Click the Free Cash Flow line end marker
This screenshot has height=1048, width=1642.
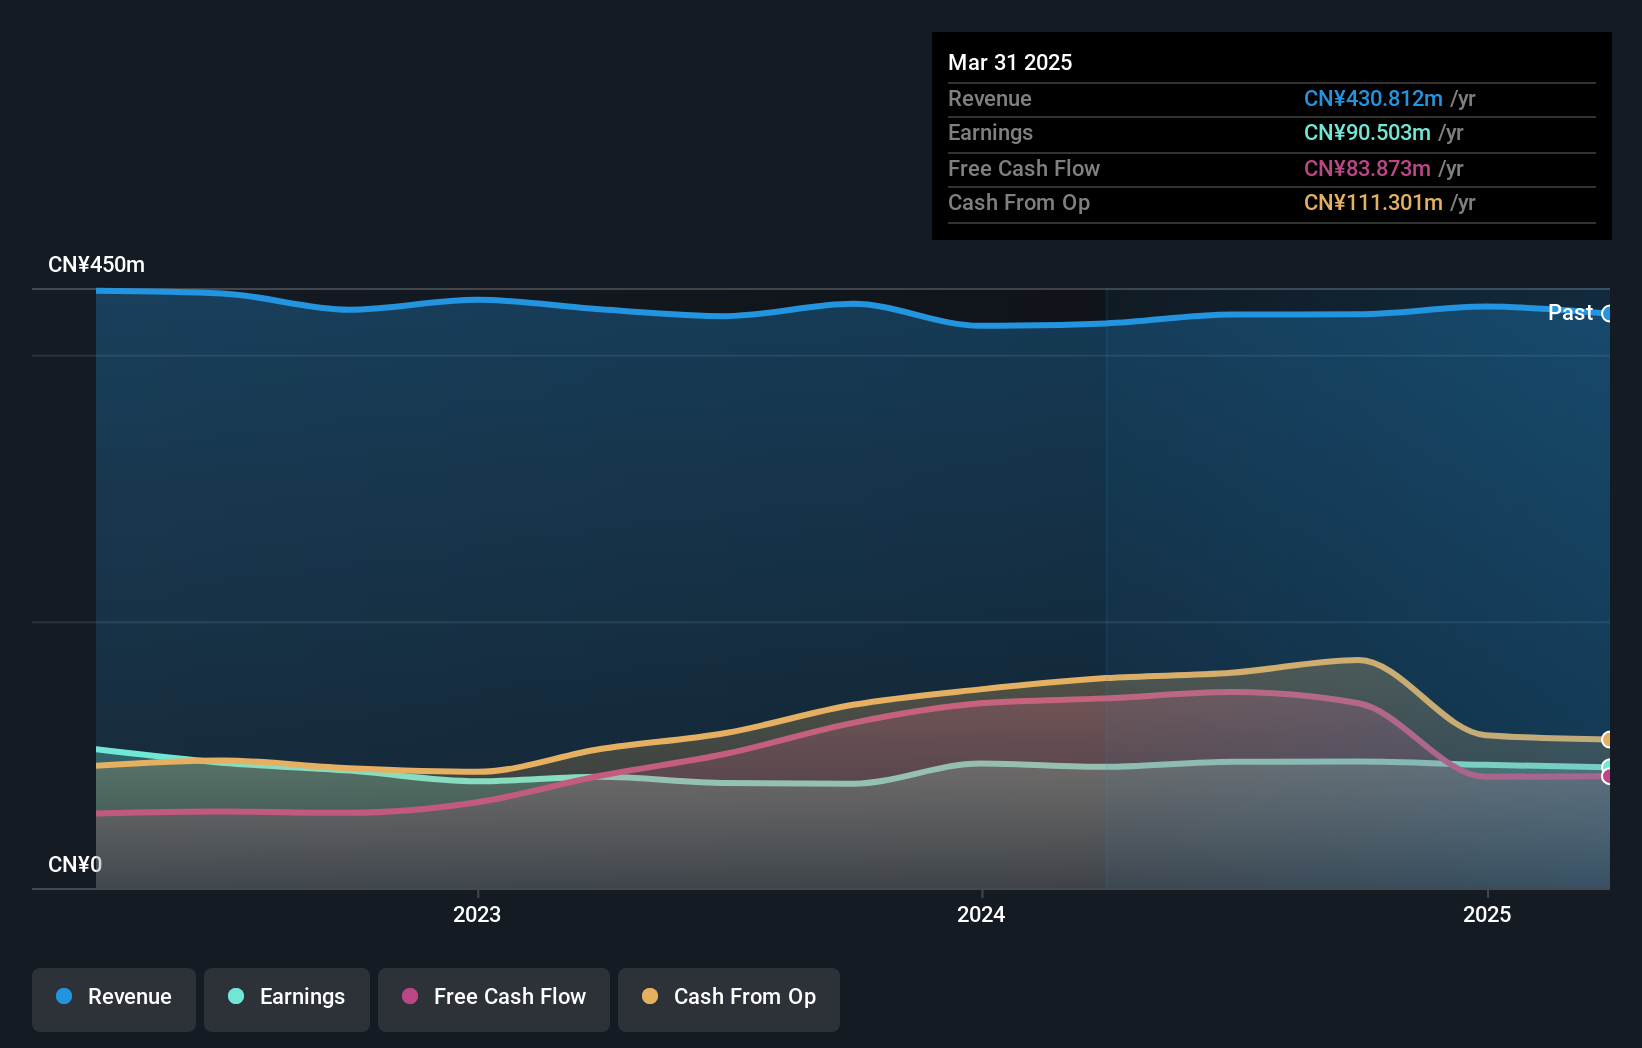(x=1608, y=777)
